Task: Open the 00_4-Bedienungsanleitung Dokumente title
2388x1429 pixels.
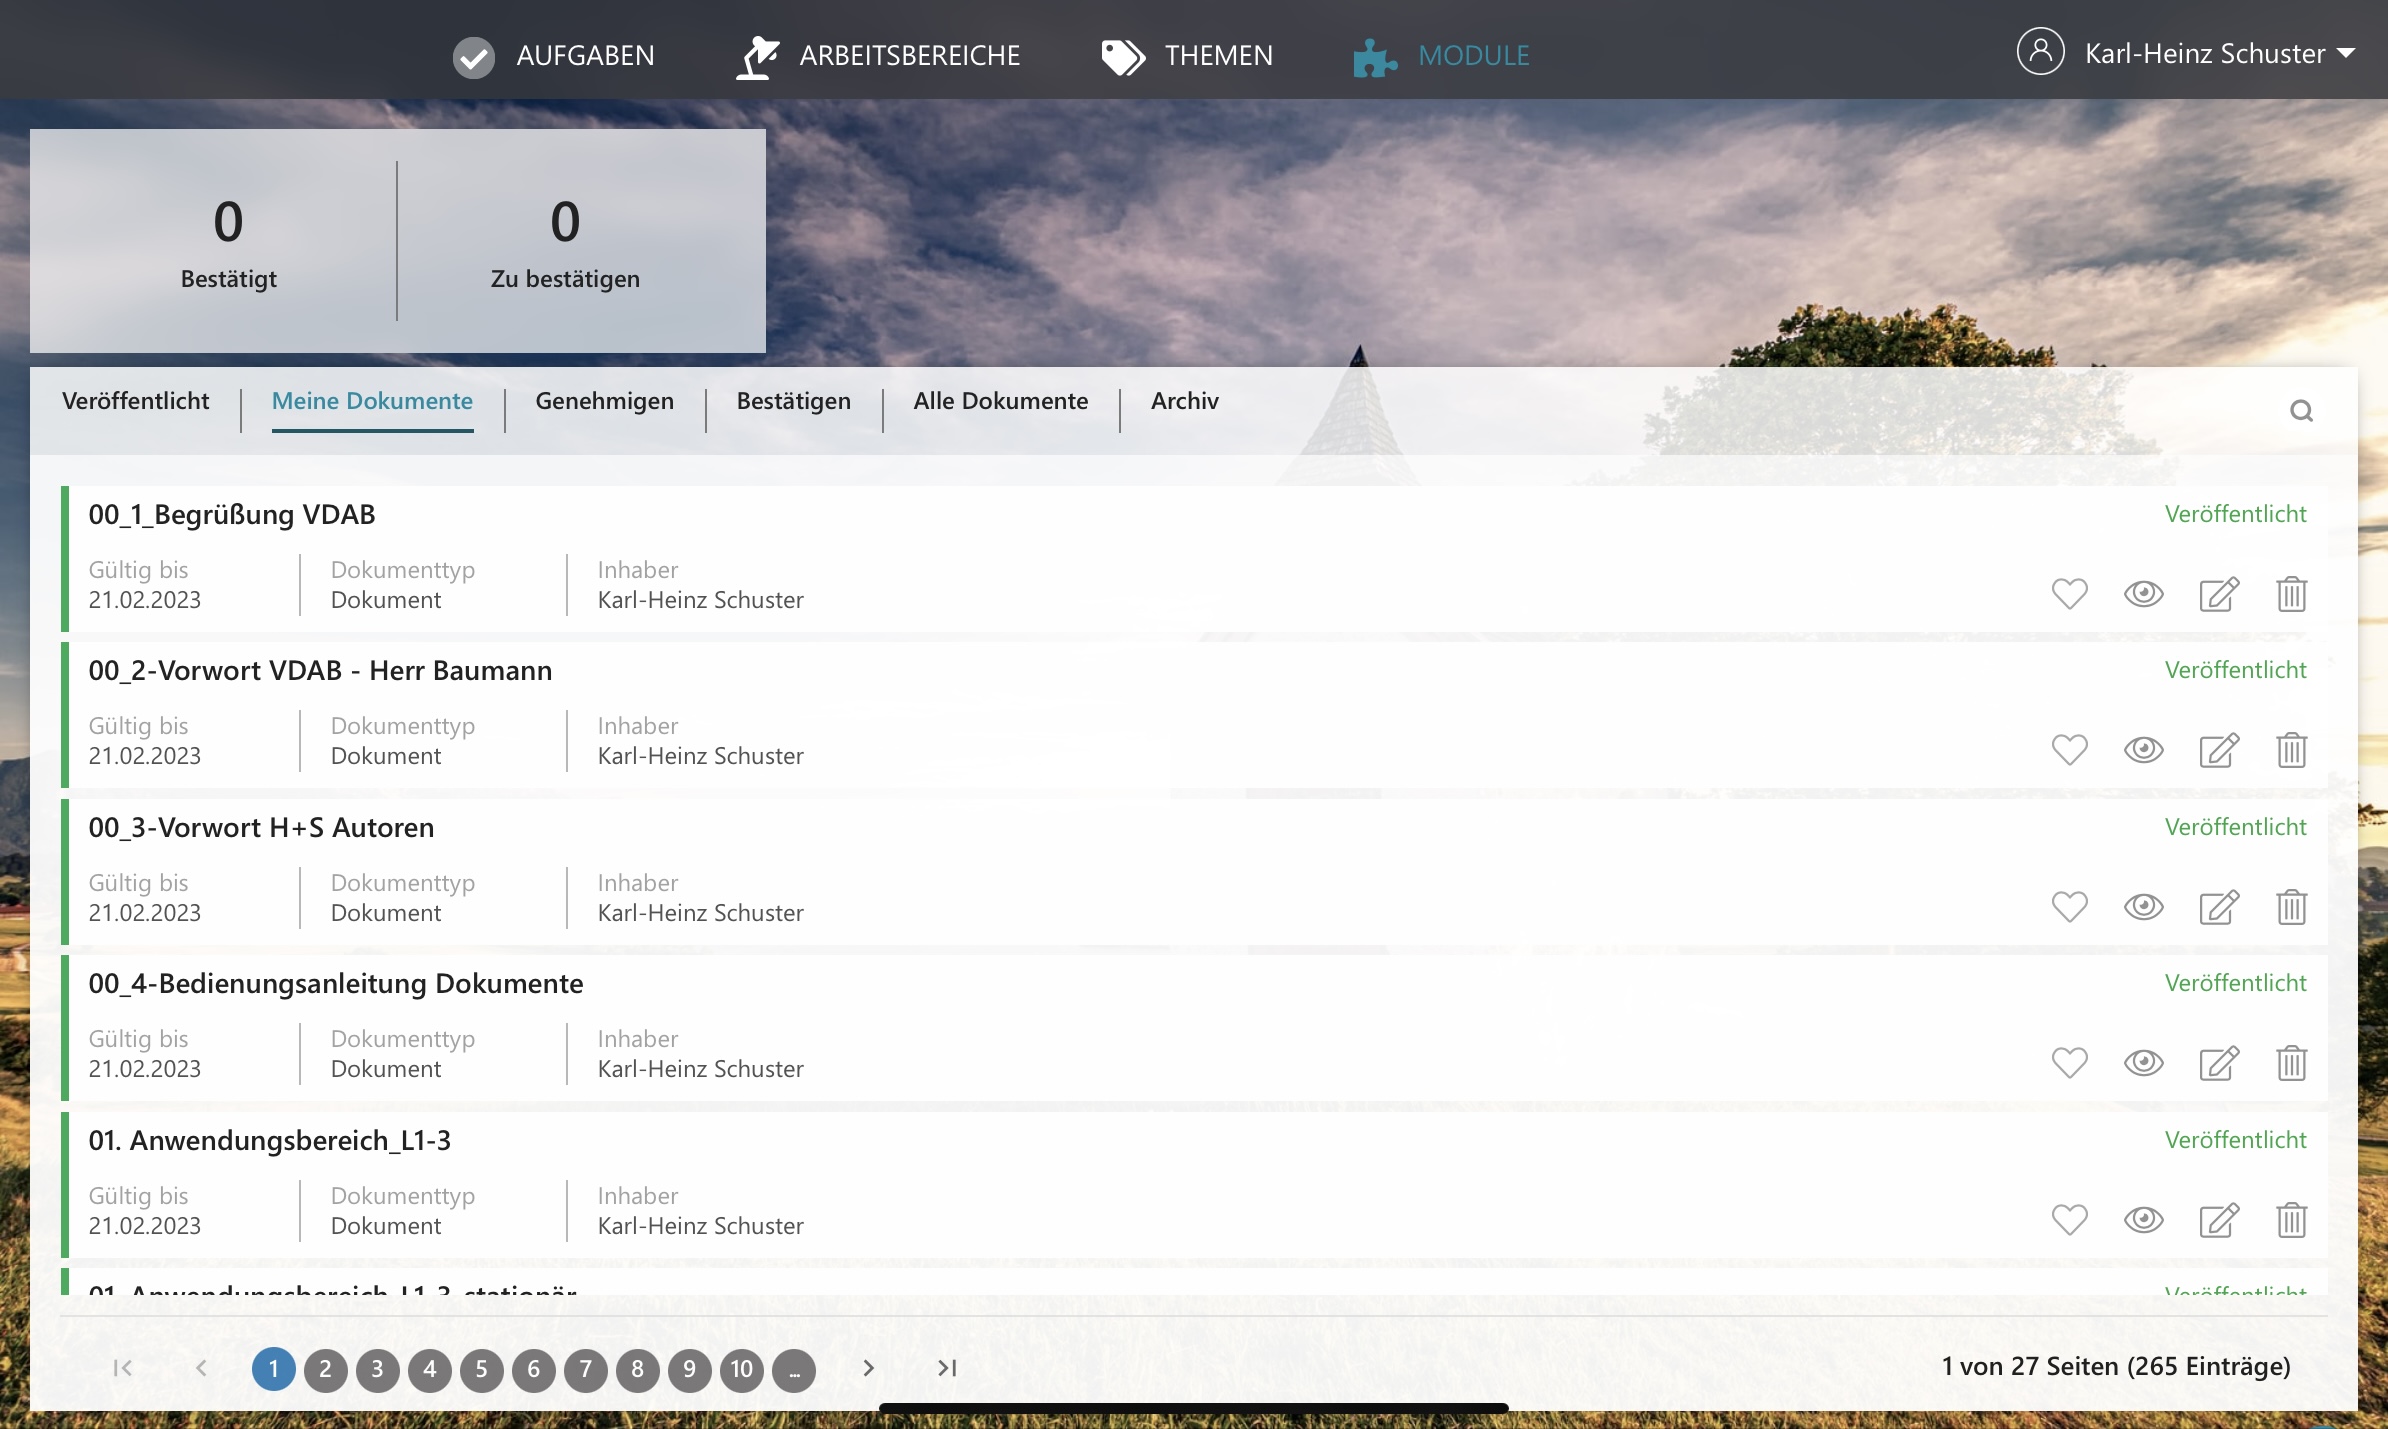Action: 336,984
